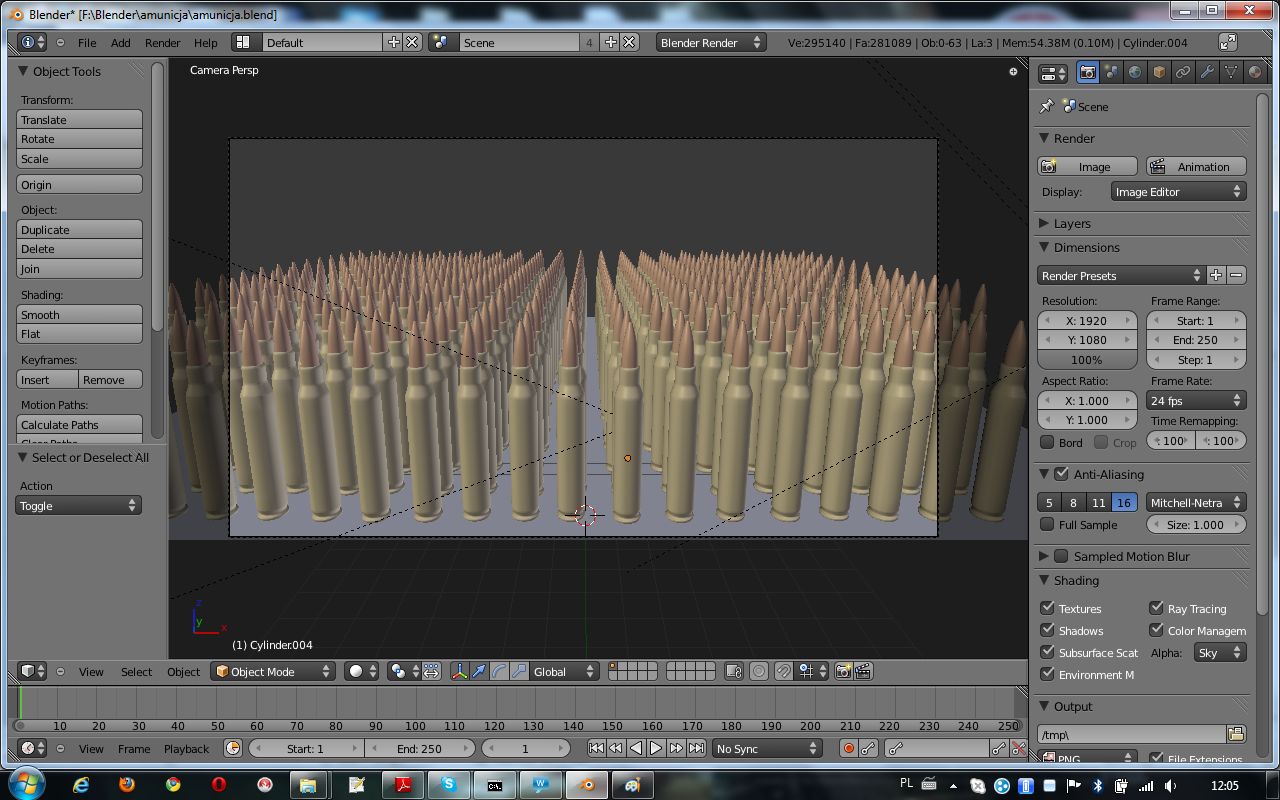Click the resolution percentage 100% slider

(1088, 359)
